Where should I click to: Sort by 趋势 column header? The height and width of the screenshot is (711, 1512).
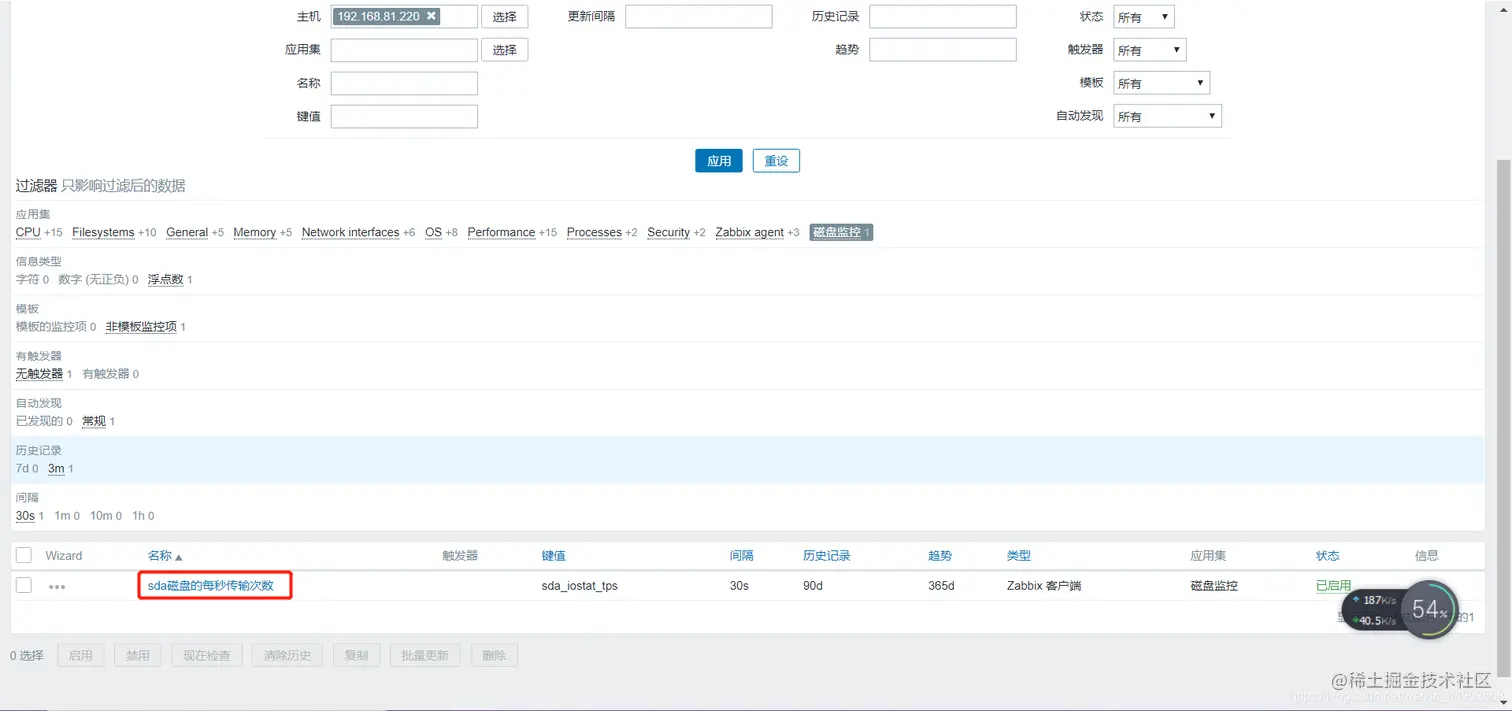[x=940, y=556]
